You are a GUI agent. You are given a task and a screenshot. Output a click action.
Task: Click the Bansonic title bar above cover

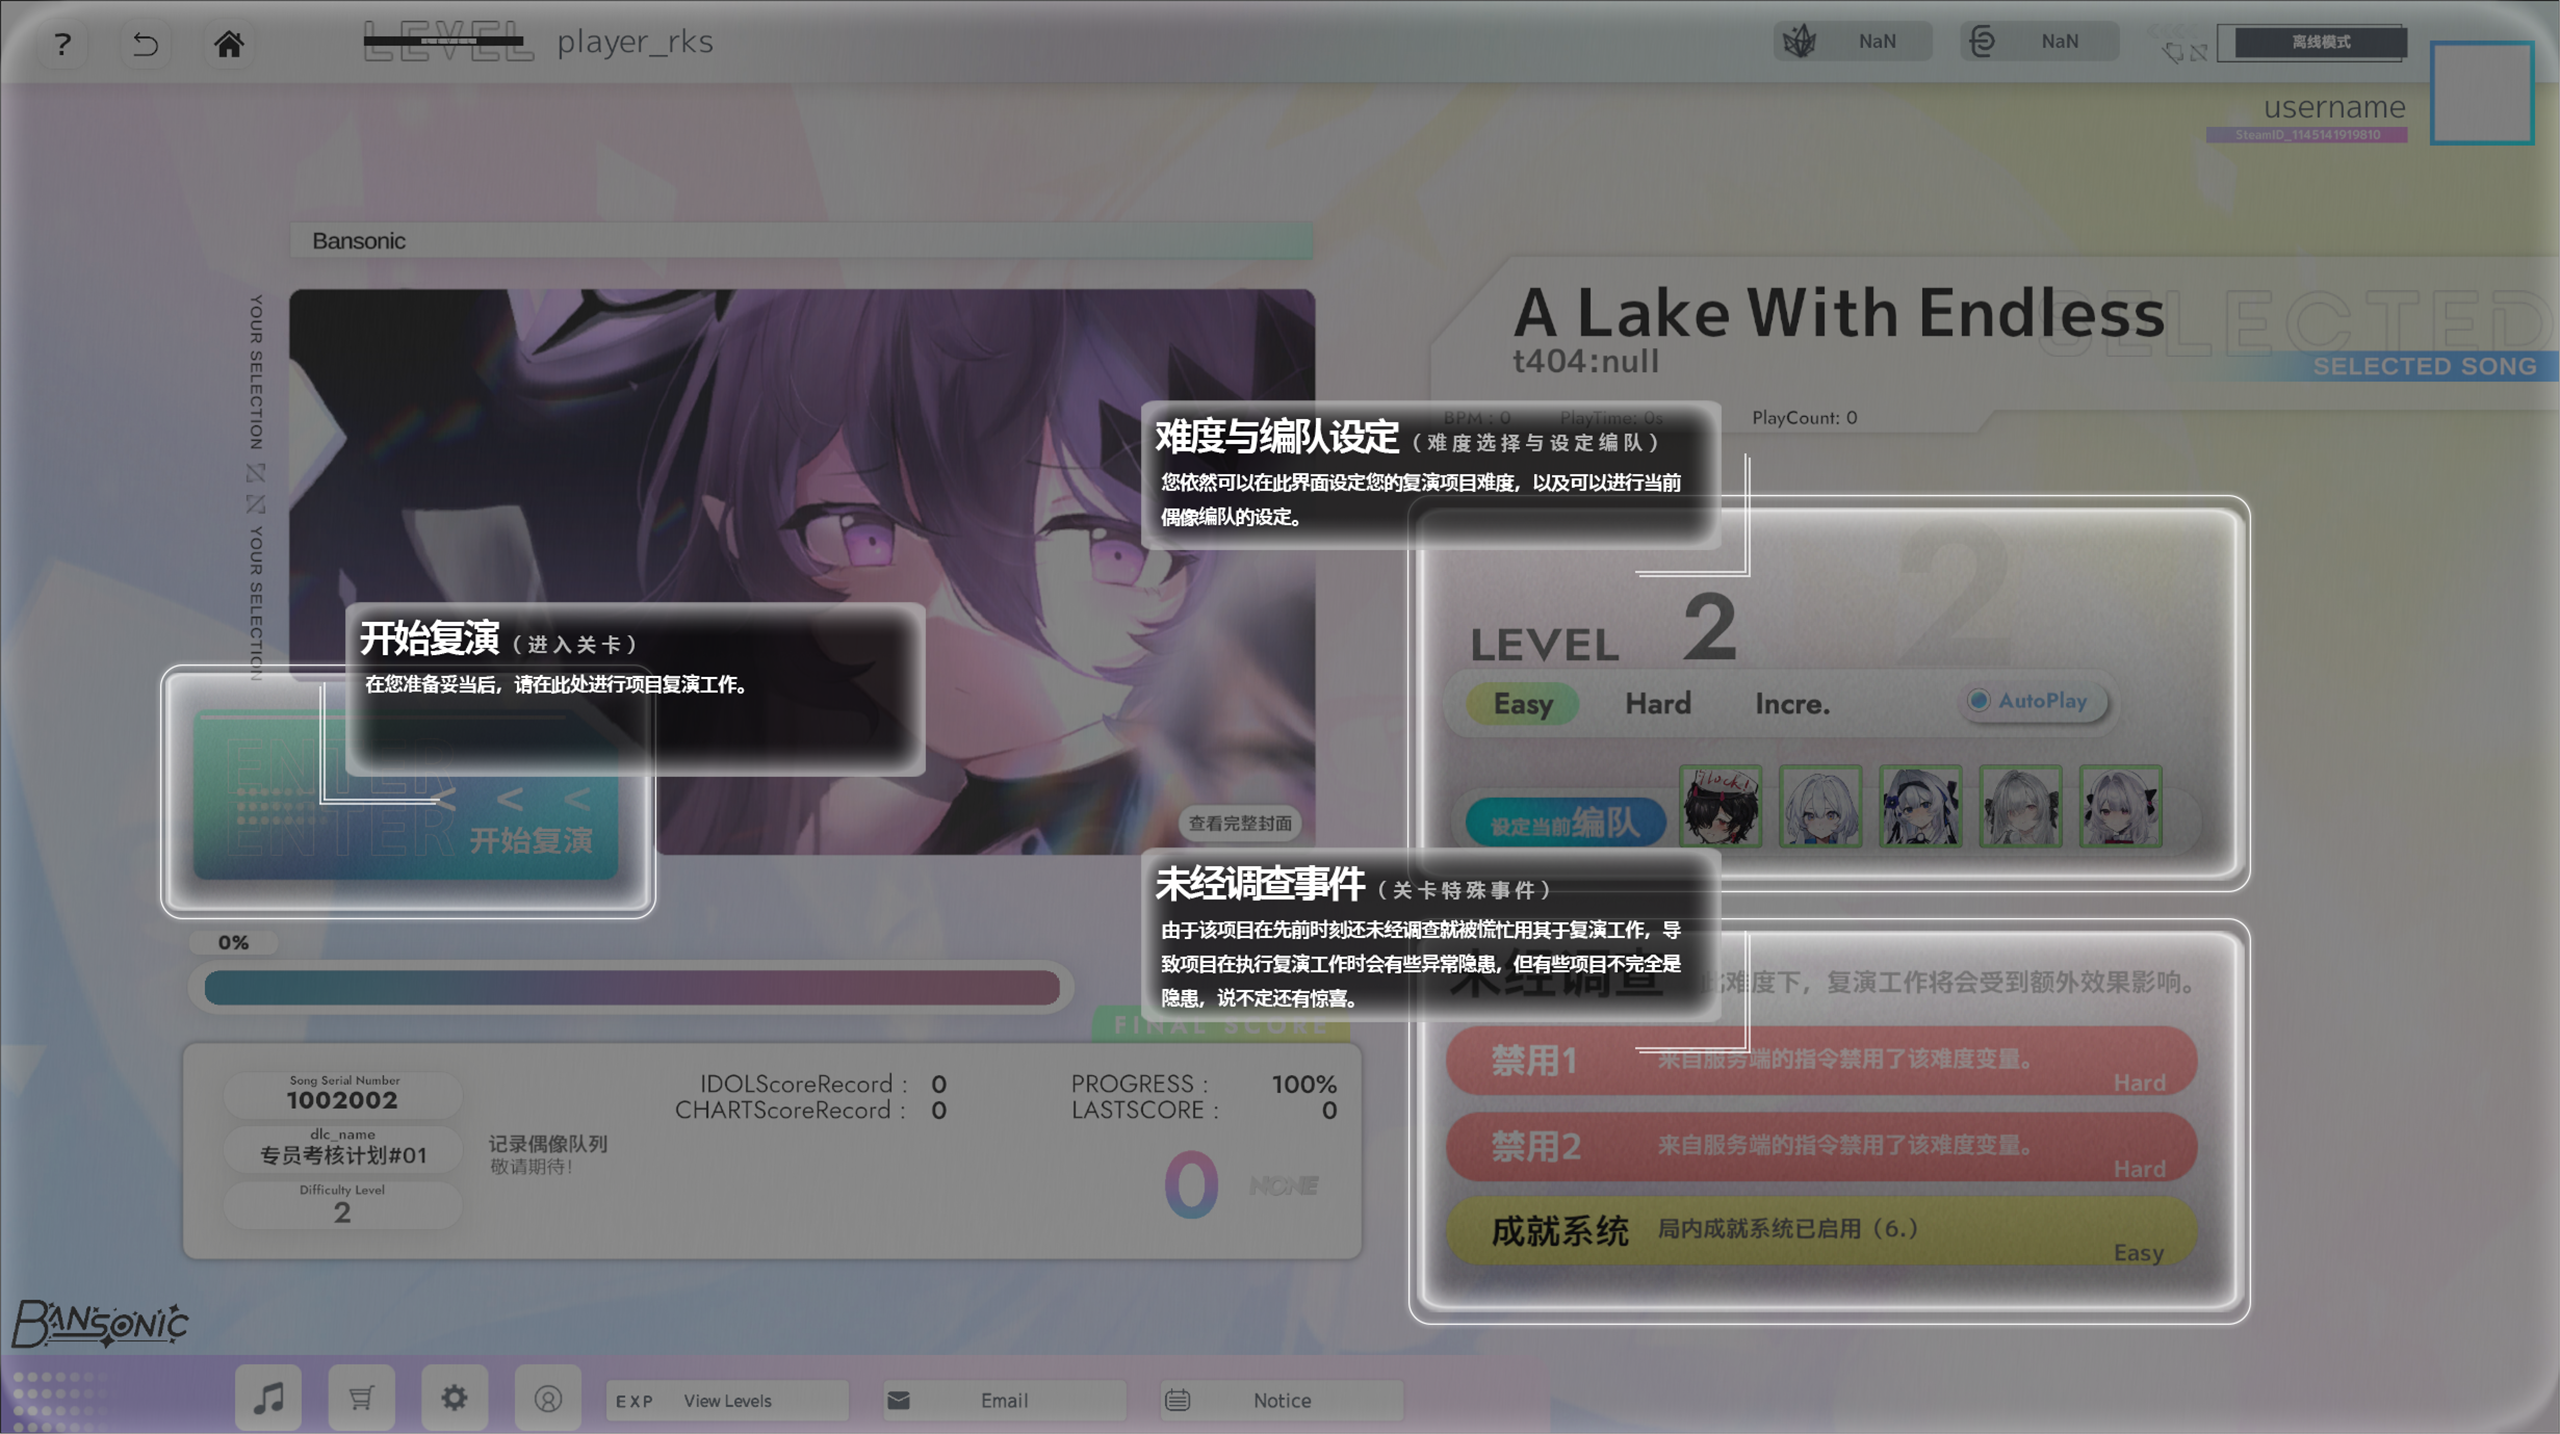[801, 241]
